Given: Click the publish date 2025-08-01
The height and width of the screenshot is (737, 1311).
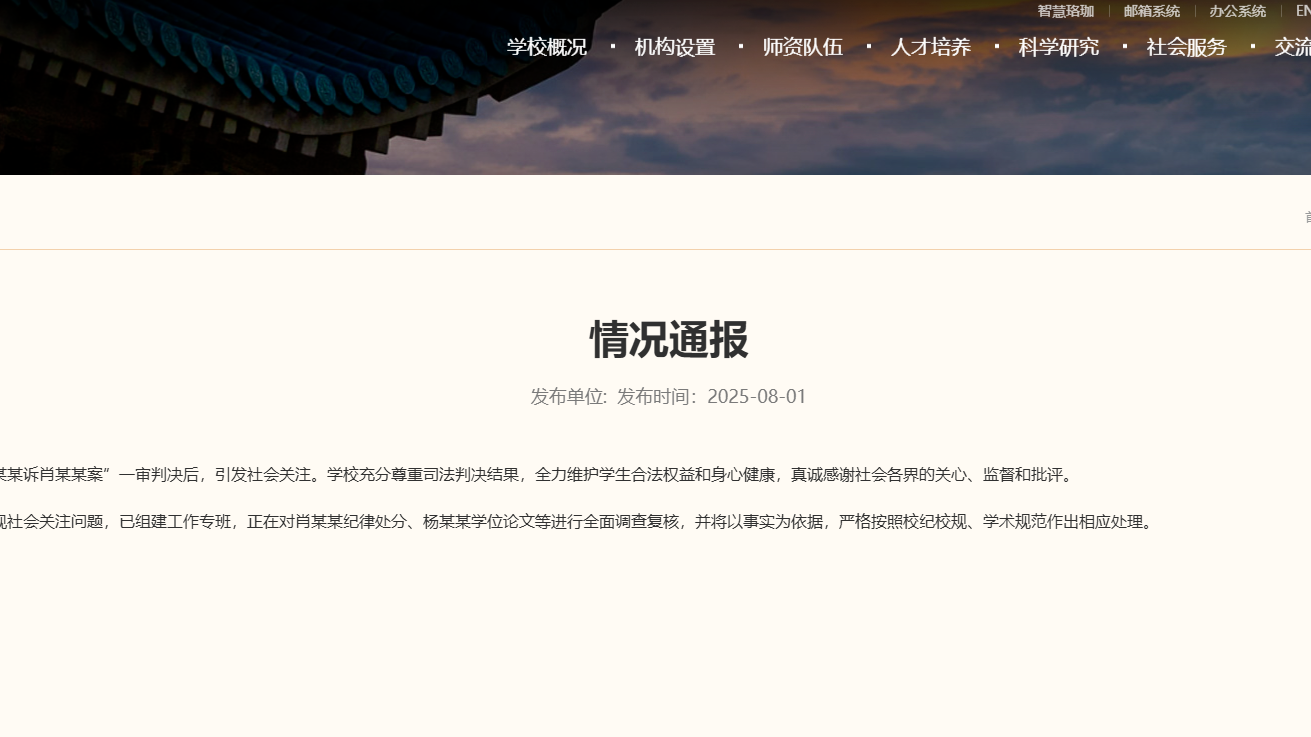Looking at the screenshot, I should [756, 396].
